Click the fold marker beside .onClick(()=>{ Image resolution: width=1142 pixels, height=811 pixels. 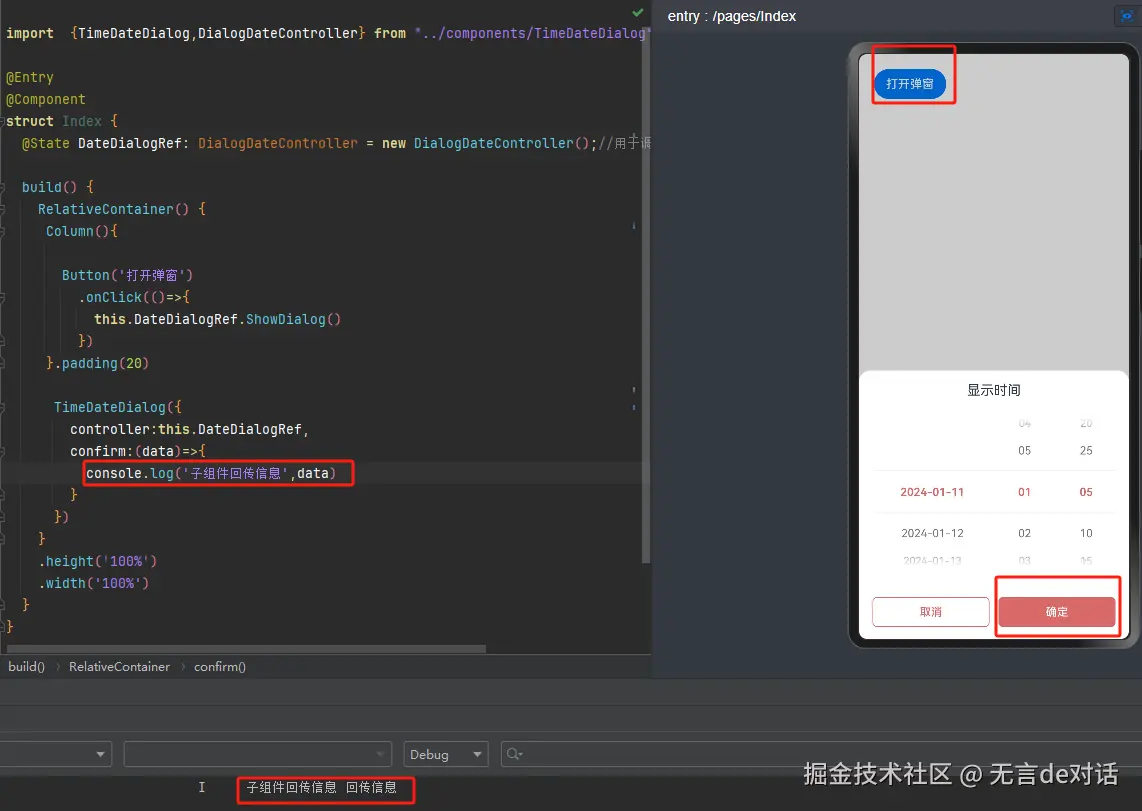[3, 297]
